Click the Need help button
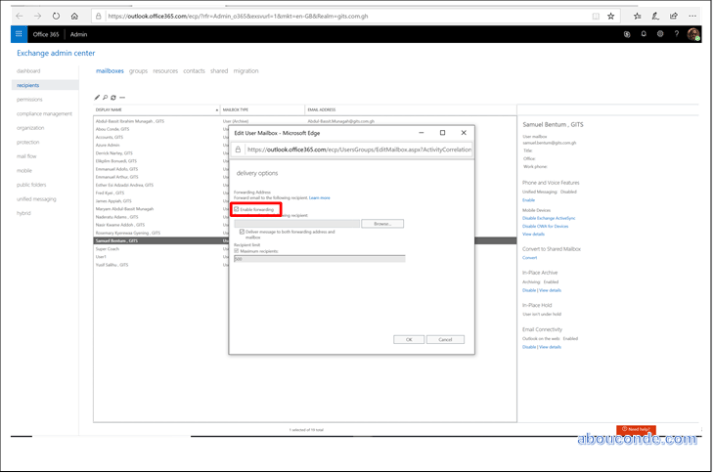Image resolution: width=714 pixels, height=473 pixels. coord(636,429)
